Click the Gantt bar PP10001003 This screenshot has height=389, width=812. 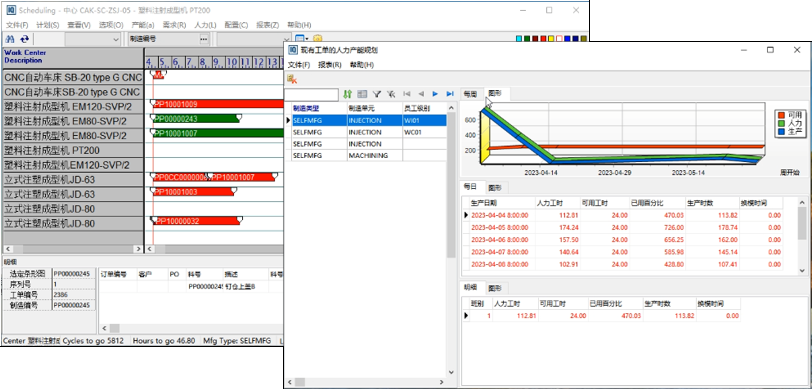(193, 192)
